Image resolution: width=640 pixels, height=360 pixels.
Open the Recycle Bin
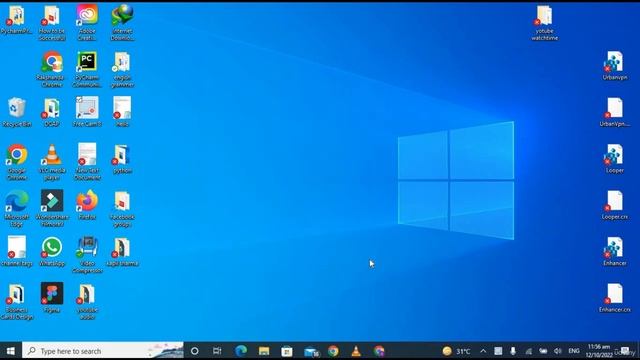pyautogui.click(x=17, y=112)
